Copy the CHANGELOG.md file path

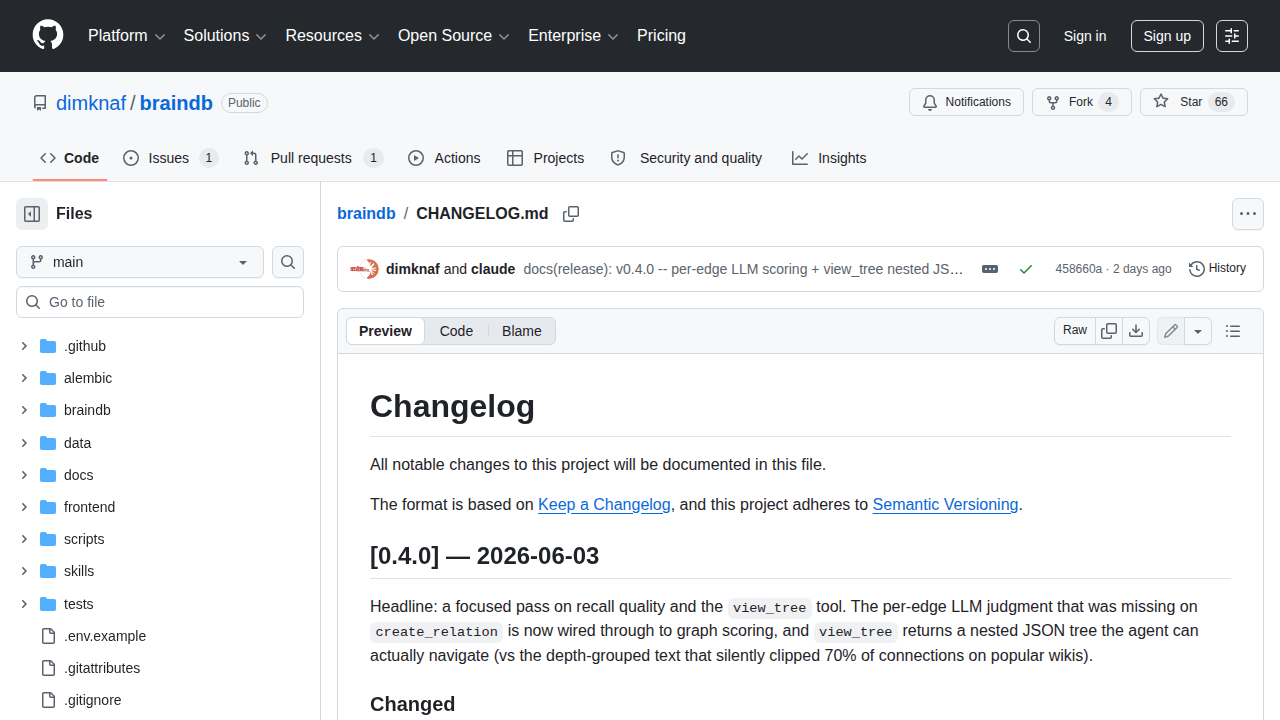(571, 214)
